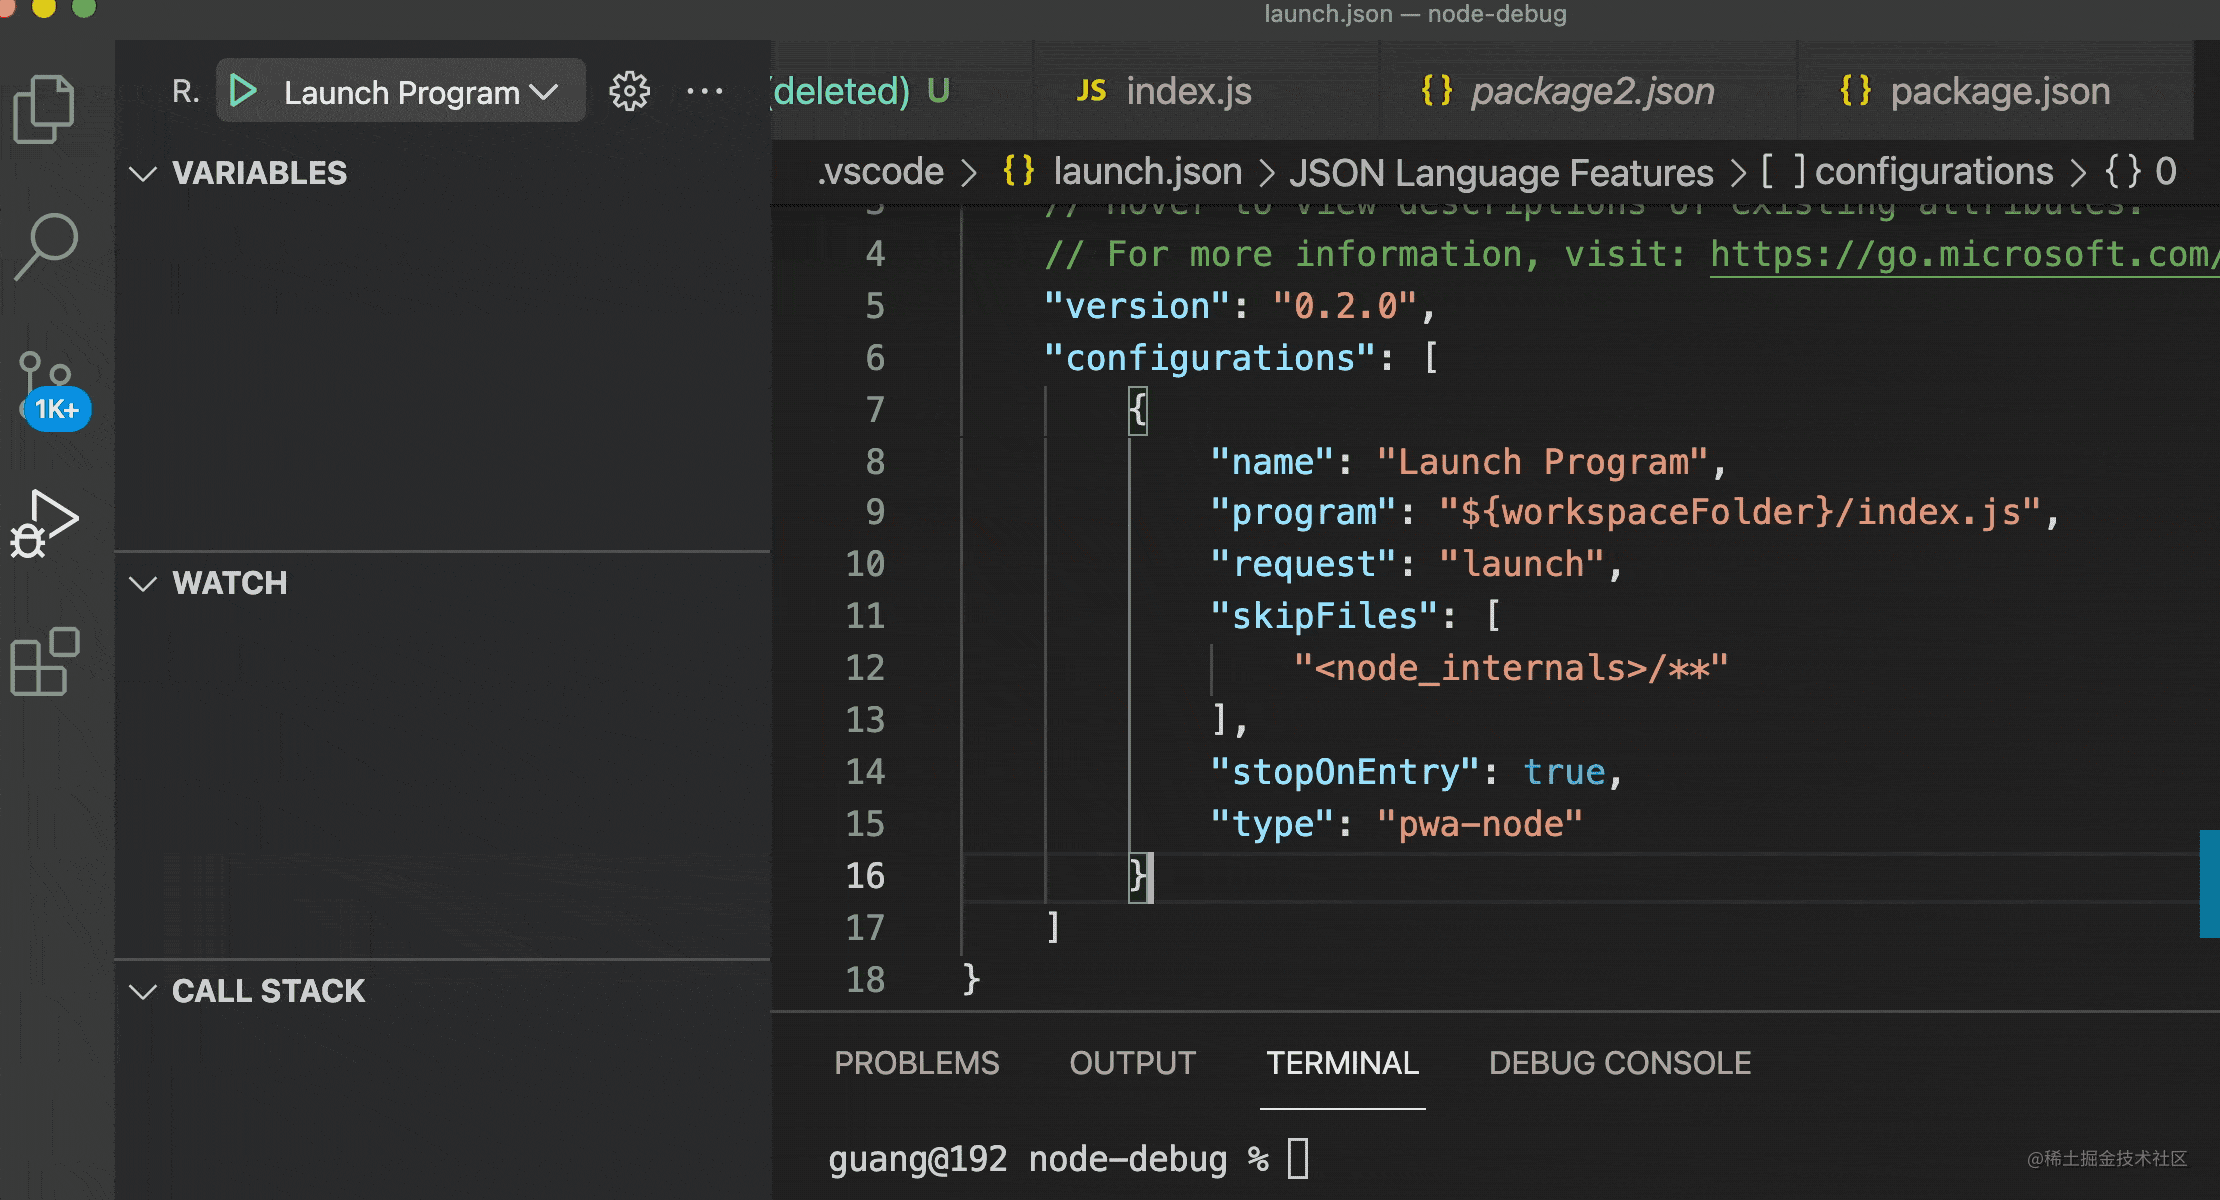
Task: Click the "0.2.0" version value
Action: [x=1344, y=306]
